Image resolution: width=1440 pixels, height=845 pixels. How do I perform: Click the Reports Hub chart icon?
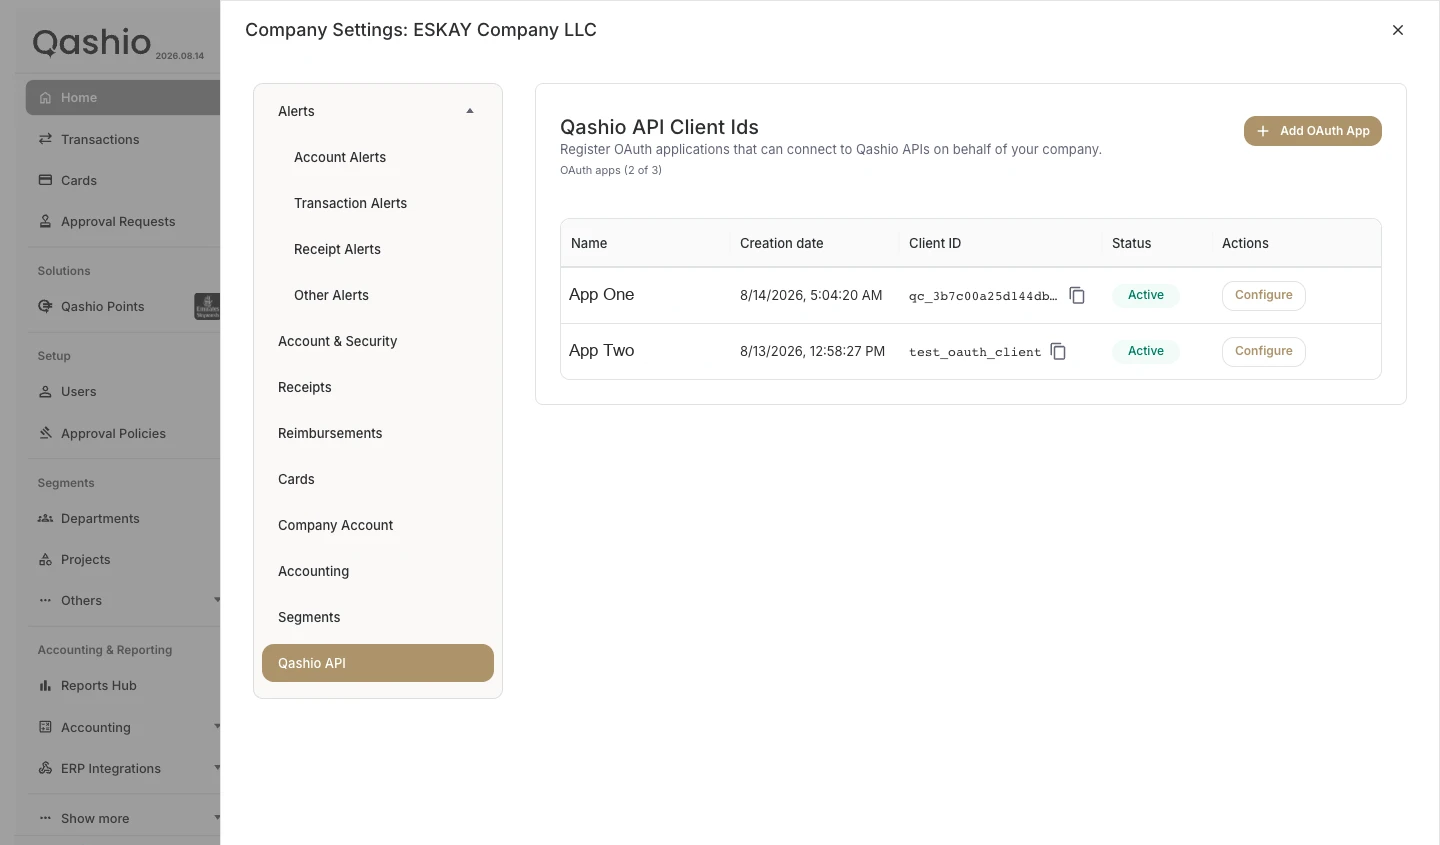pos(45,685)
